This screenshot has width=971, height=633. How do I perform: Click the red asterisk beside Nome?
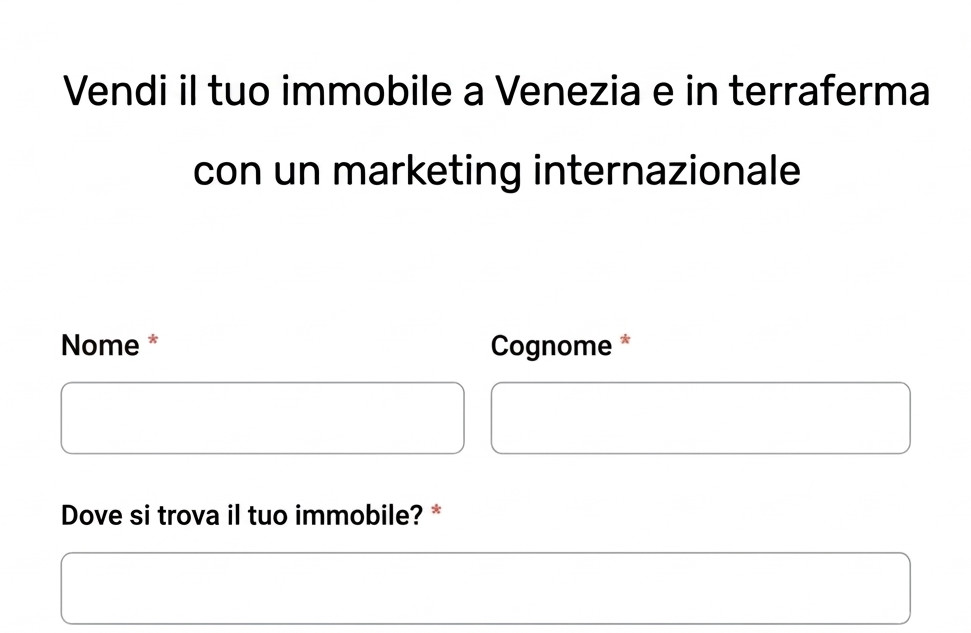click(x=153, y=342)
